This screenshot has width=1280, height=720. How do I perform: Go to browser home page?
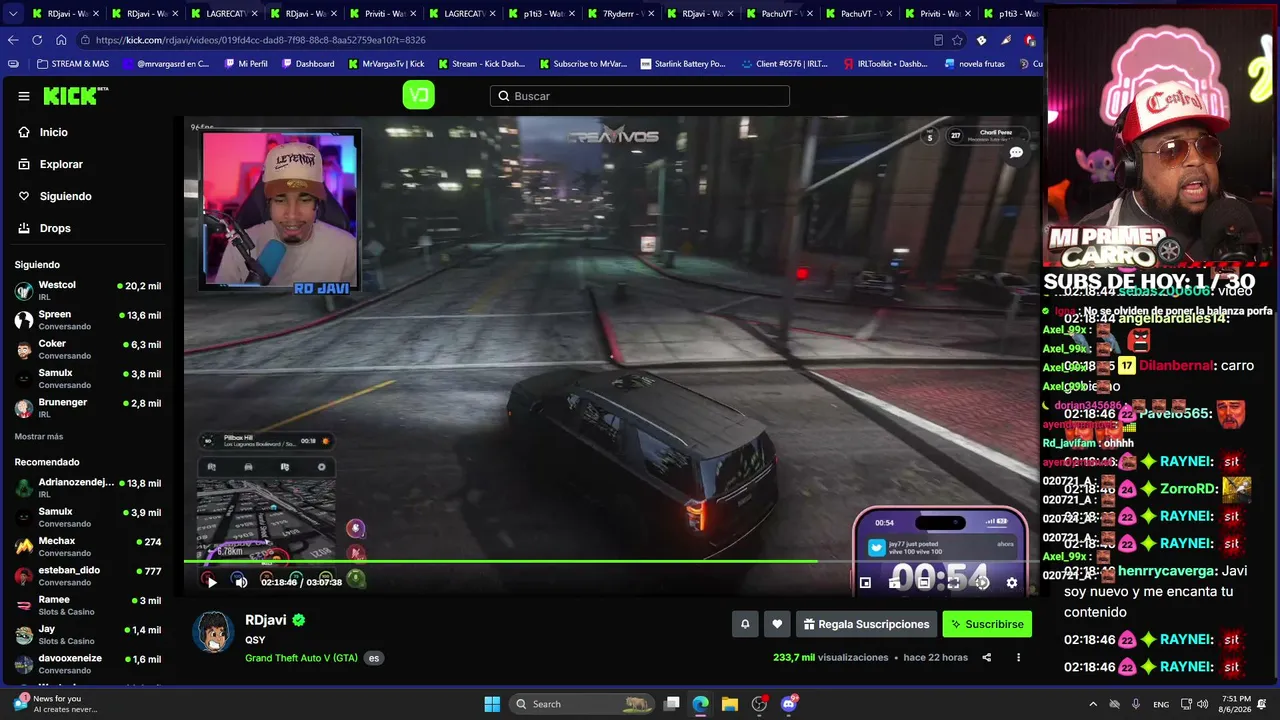61,40
